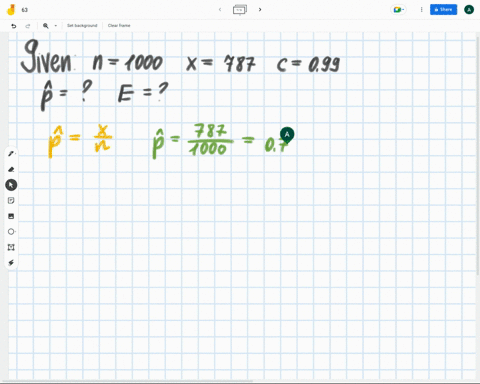Redo the last action

[28, 26]
